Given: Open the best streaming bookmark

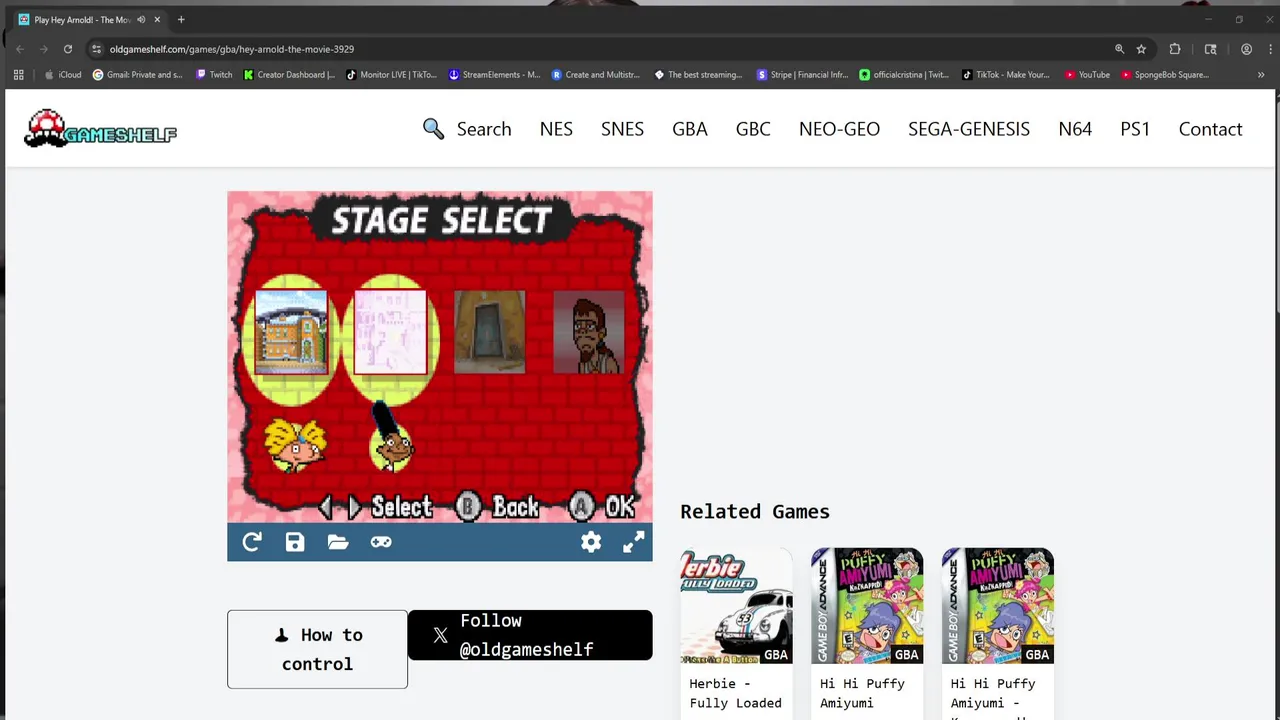Looking at the screenshot, I should point(699,75).
